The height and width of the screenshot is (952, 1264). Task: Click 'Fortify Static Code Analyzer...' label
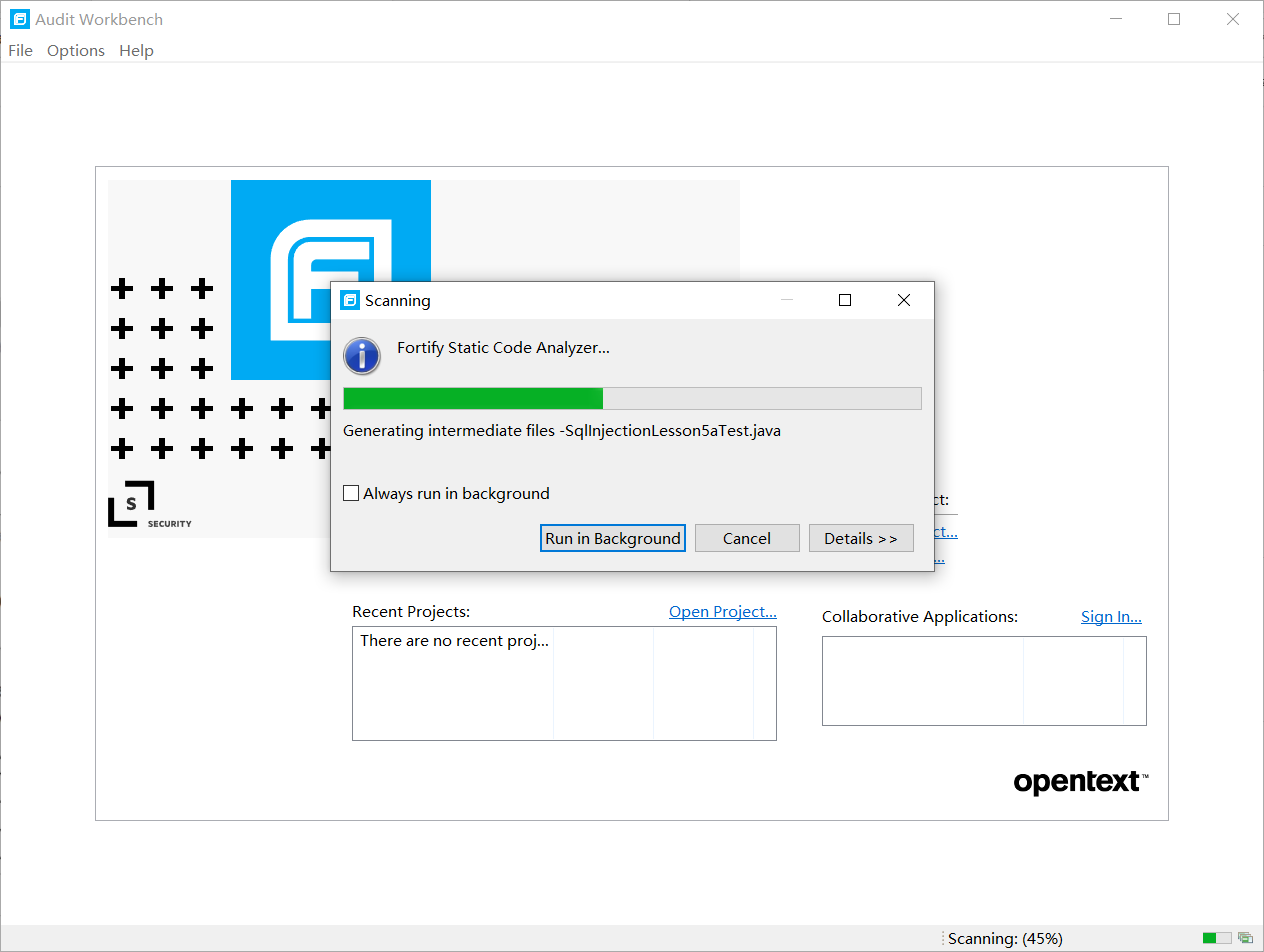point(503,347)
